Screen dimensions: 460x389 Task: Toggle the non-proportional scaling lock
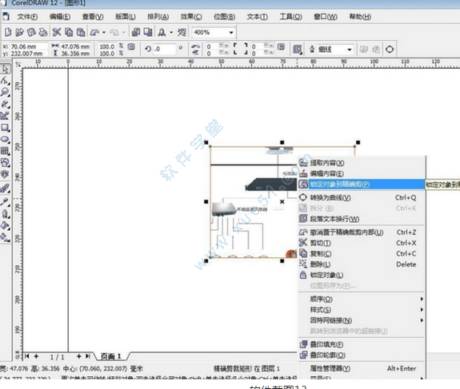click(x=131, y=47)
